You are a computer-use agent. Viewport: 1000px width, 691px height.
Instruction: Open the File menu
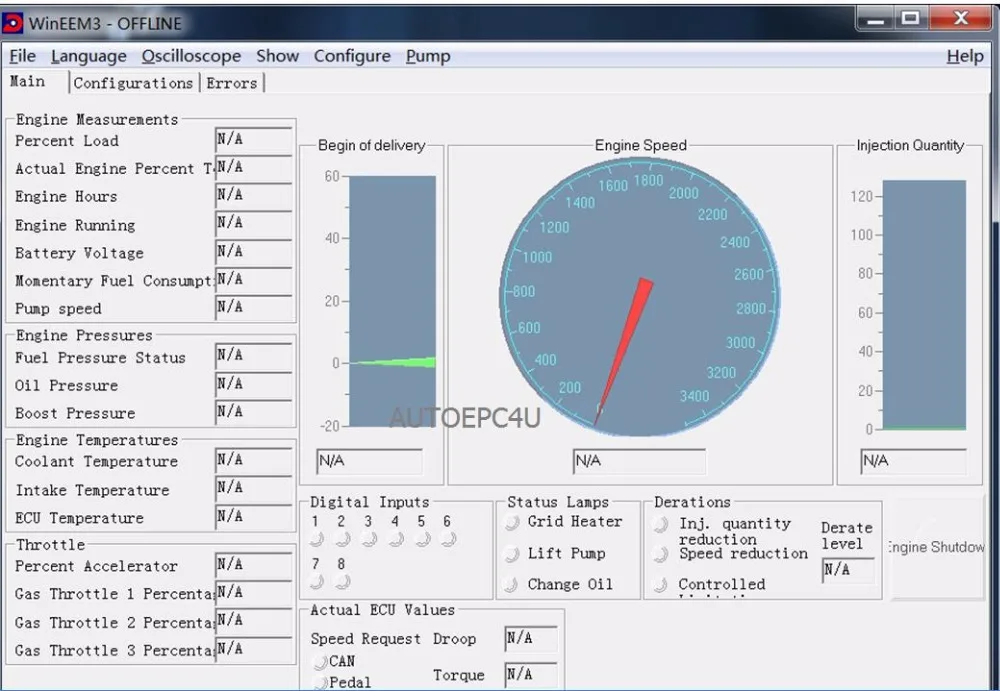click(x=22, y=56)
